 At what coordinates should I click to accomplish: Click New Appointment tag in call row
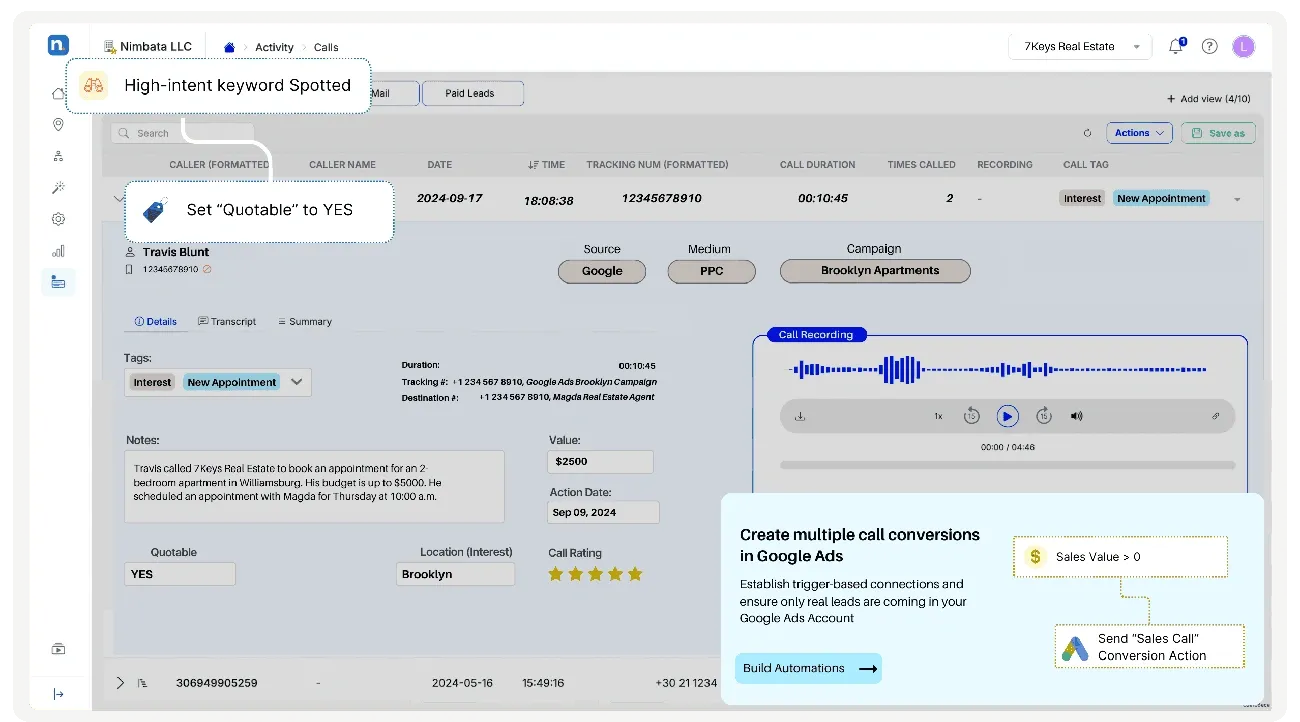point(1161,199)
